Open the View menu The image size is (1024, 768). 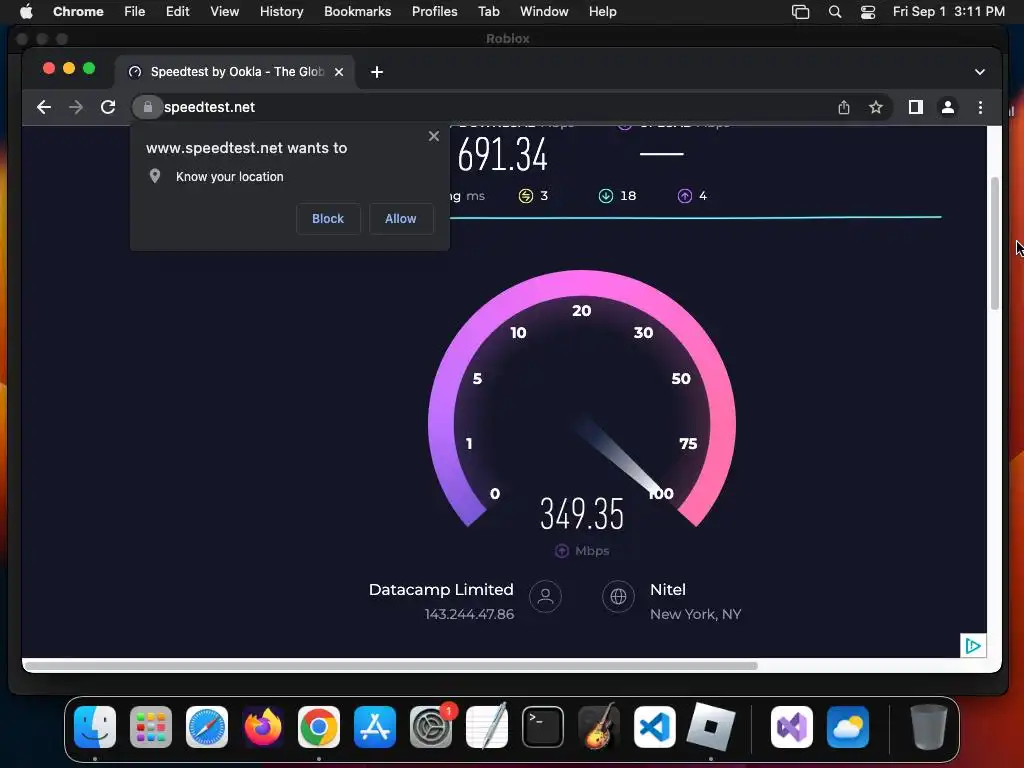click(224, 11)
